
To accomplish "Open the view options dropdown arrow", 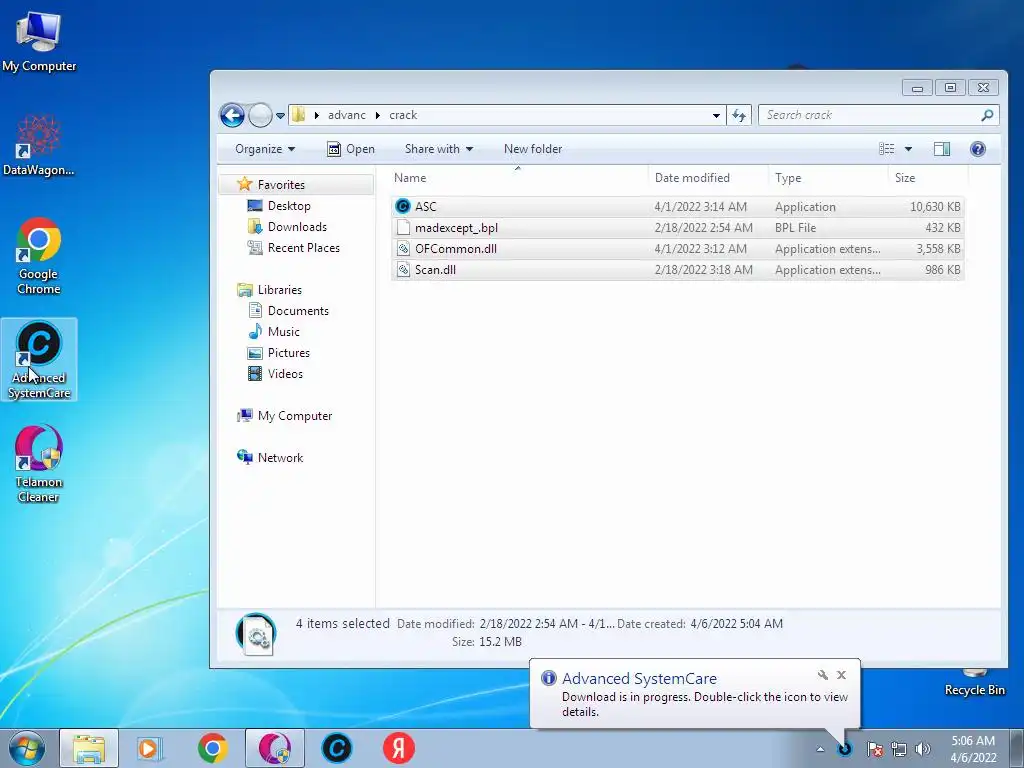I will pos(908,149).
